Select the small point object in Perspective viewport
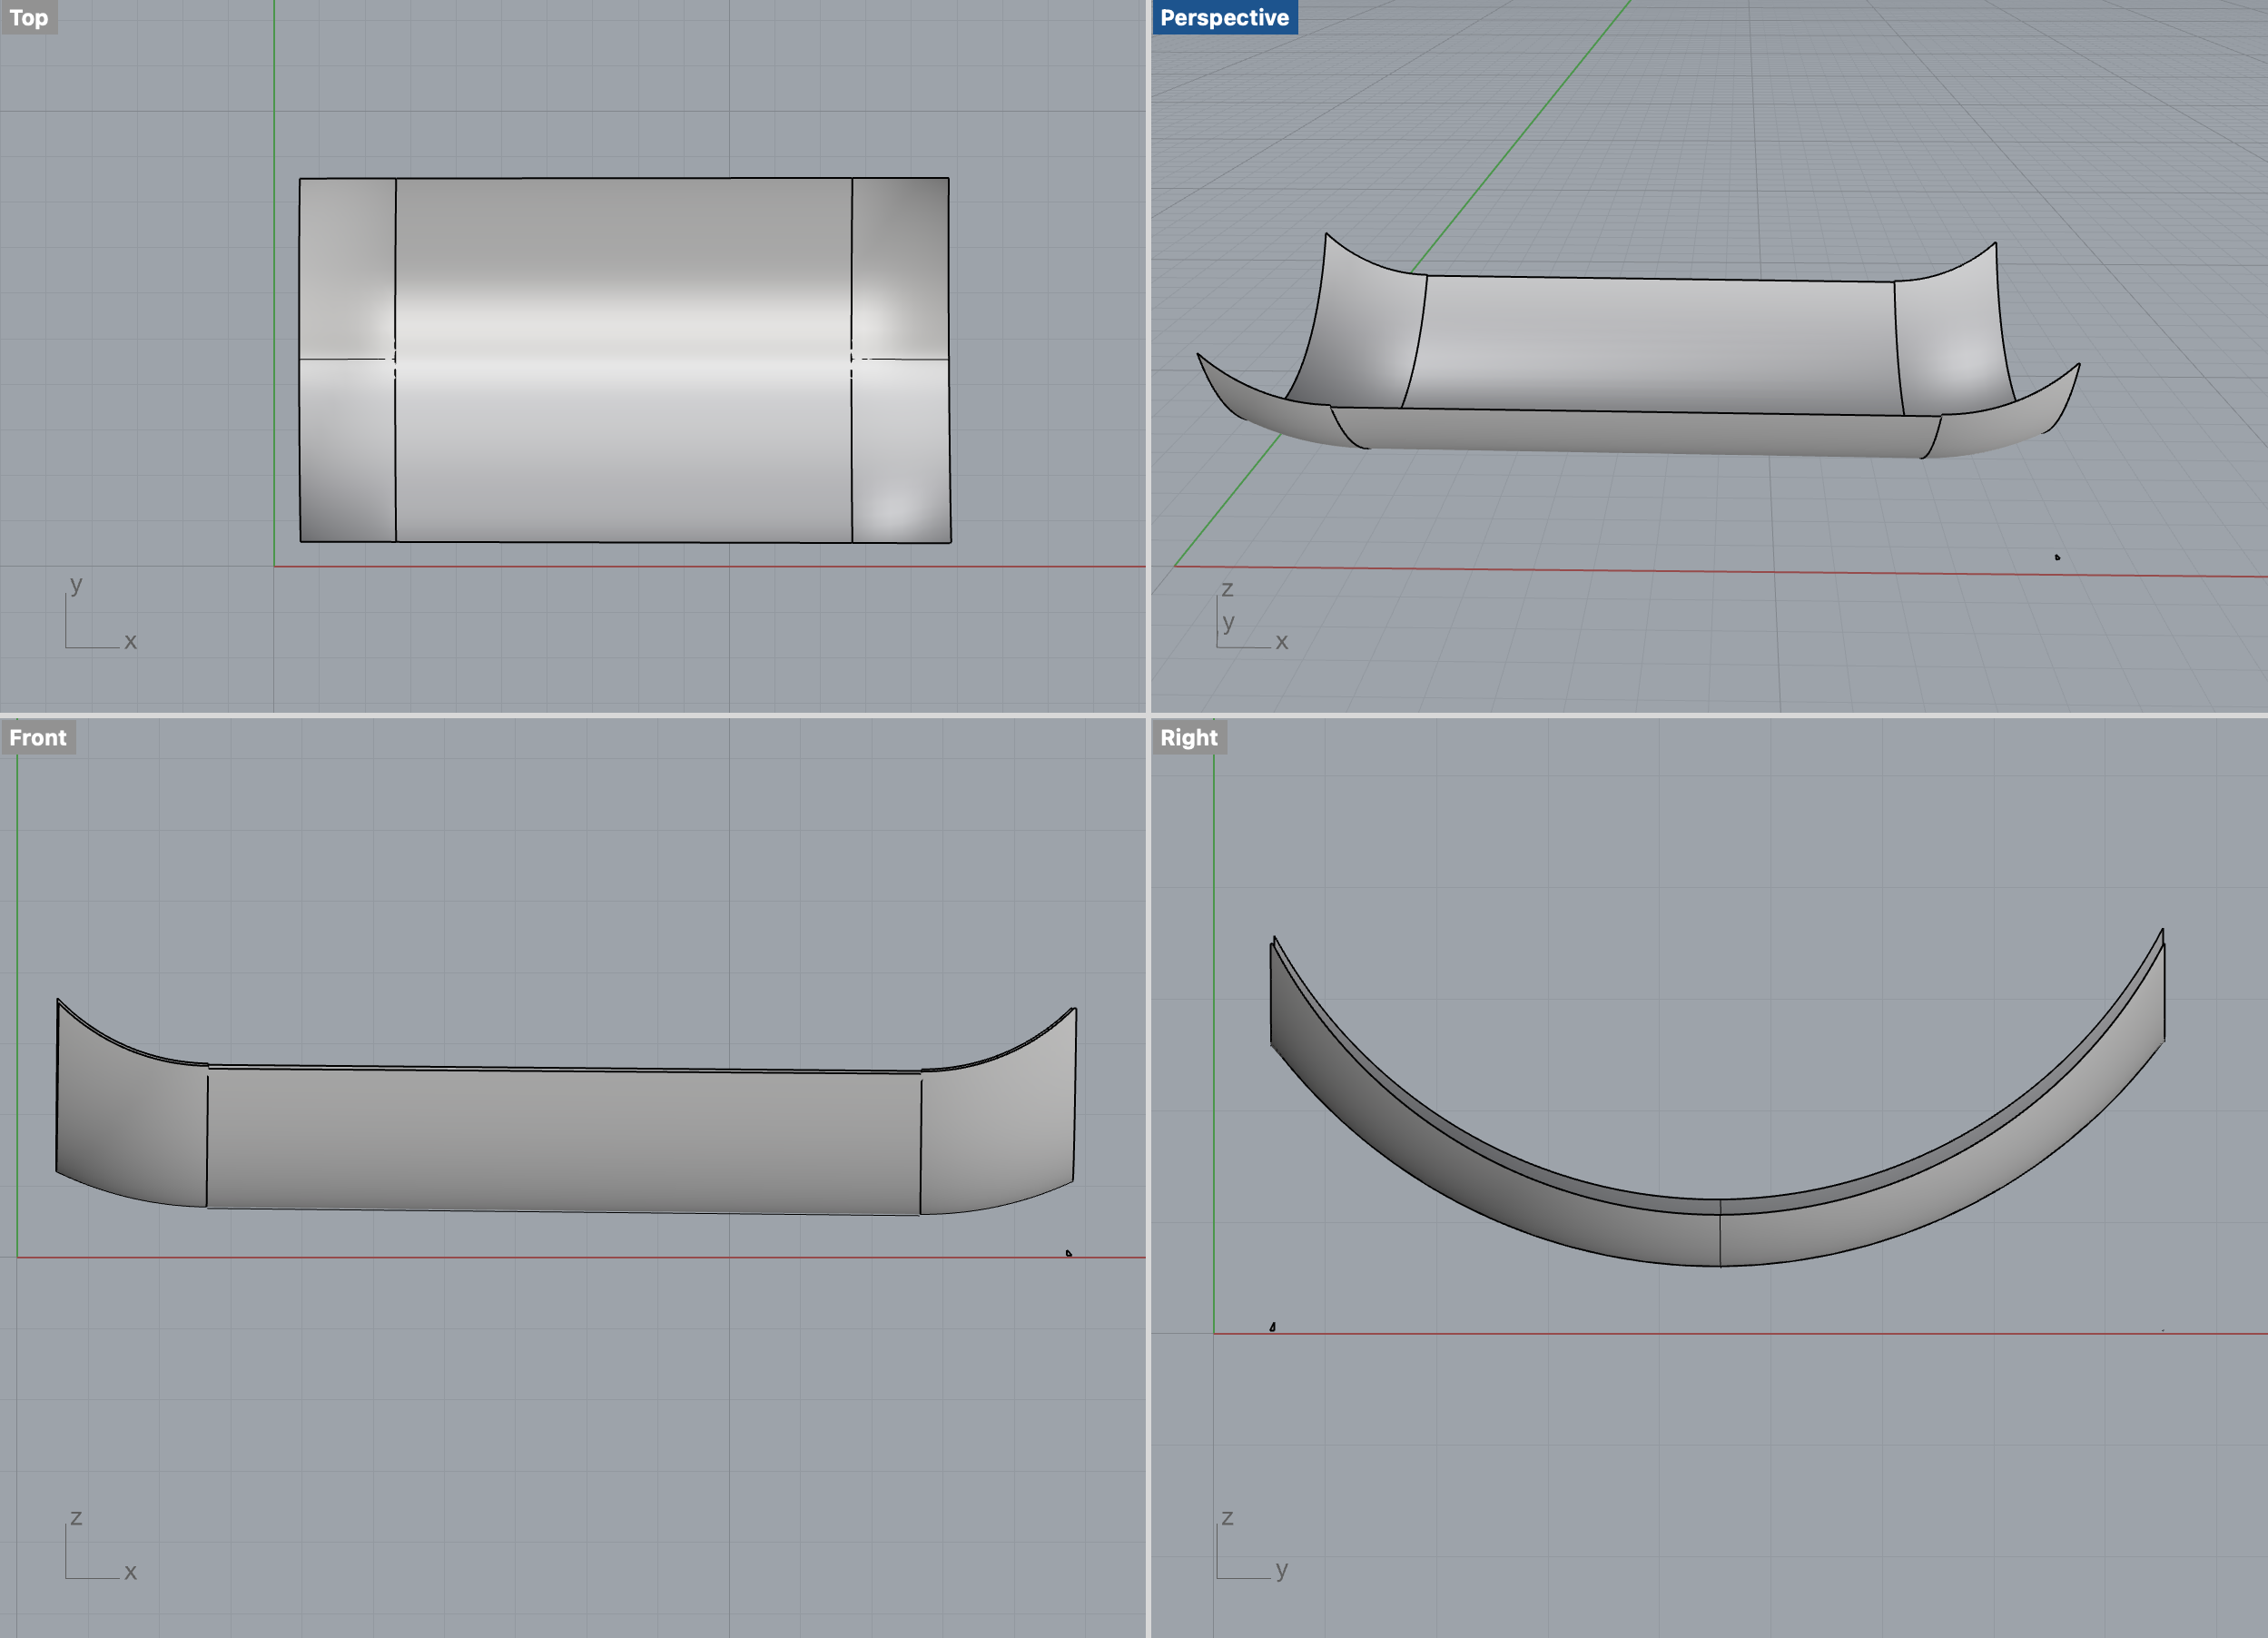Viewport: 2268px width, 1638px height. (x=2057, y=557)
